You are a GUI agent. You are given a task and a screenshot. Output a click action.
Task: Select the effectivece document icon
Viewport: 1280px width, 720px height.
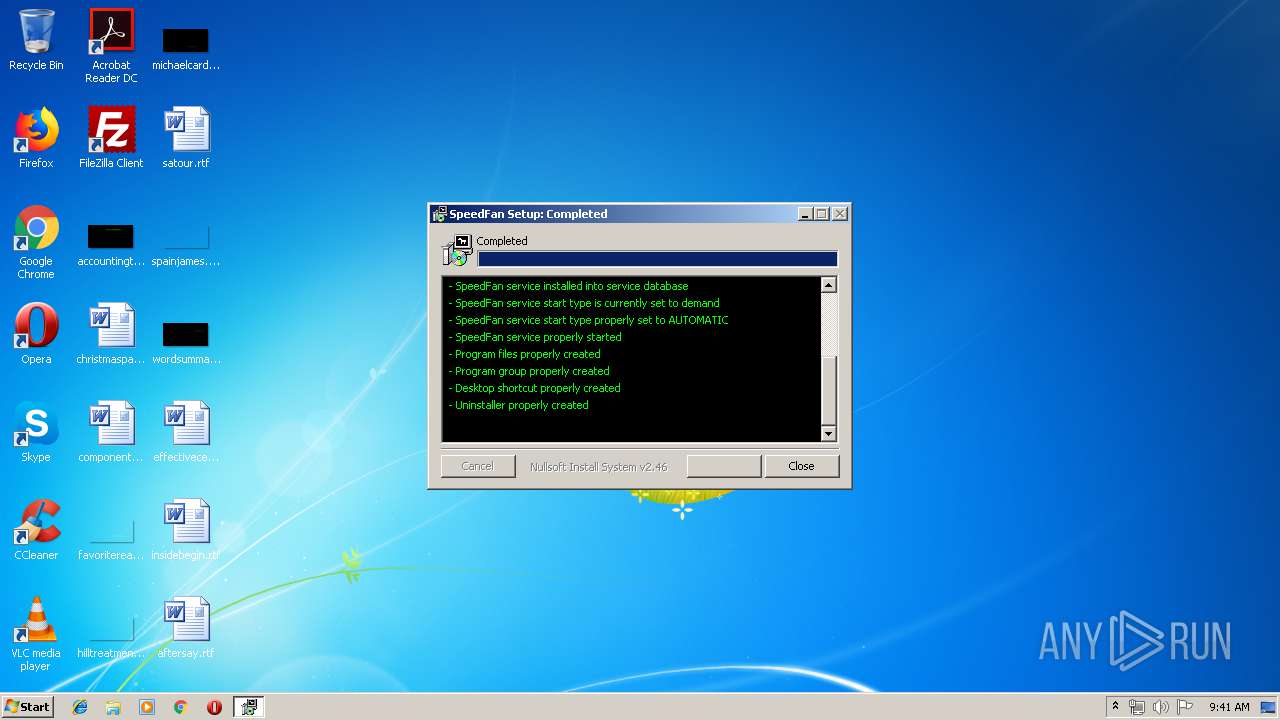pos(186,432)
